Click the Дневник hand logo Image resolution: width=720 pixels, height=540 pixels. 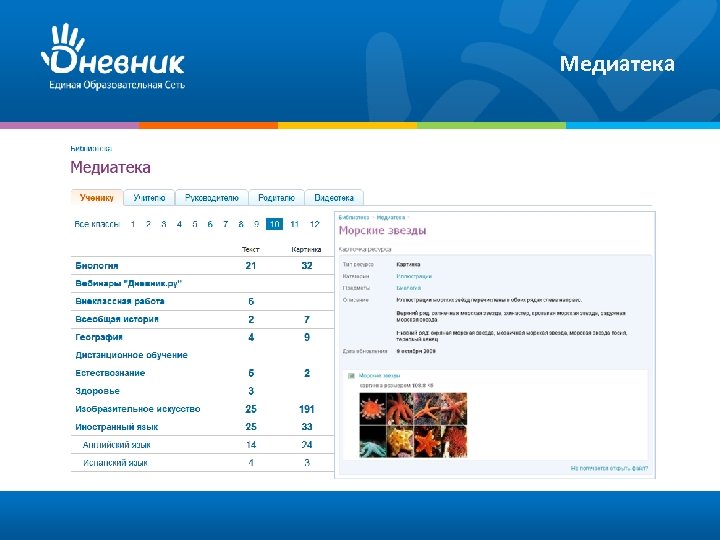(112, 56)
